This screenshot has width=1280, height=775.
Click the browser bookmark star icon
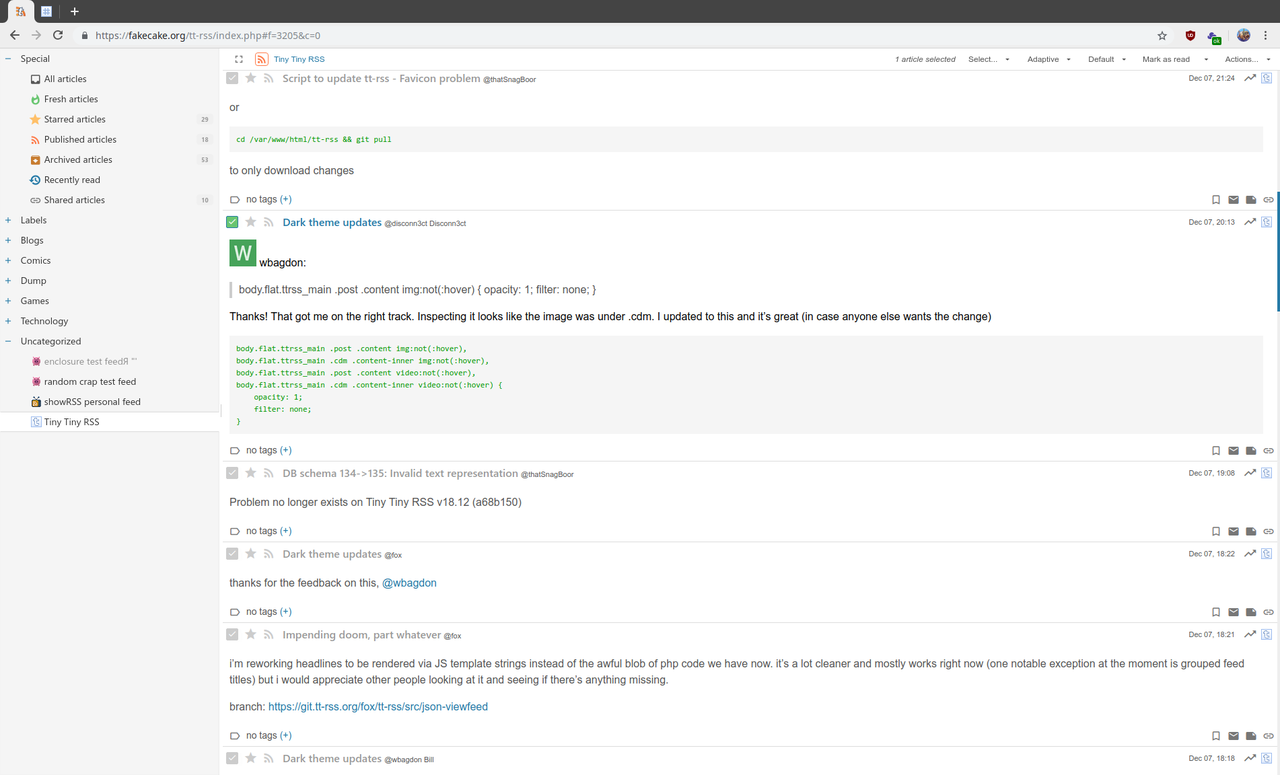pos(1162,35)
